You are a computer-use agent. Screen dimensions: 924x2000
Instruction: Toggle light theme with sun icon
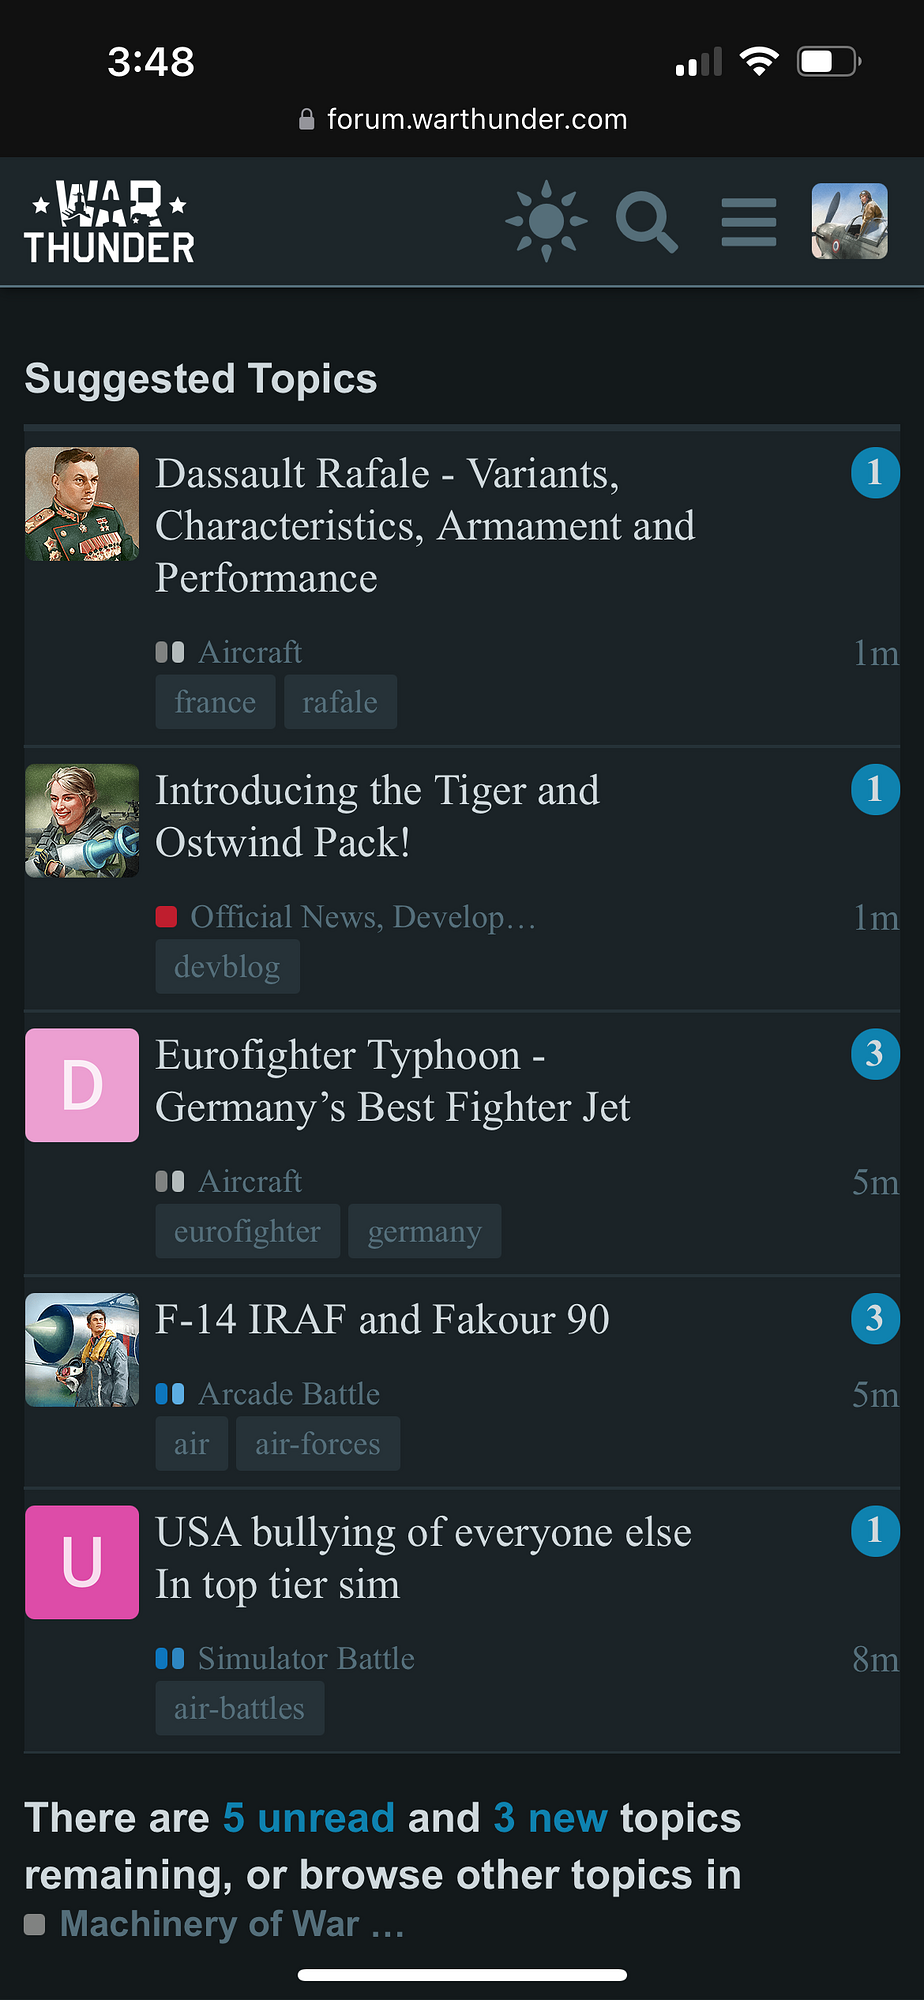click(546, 221)
